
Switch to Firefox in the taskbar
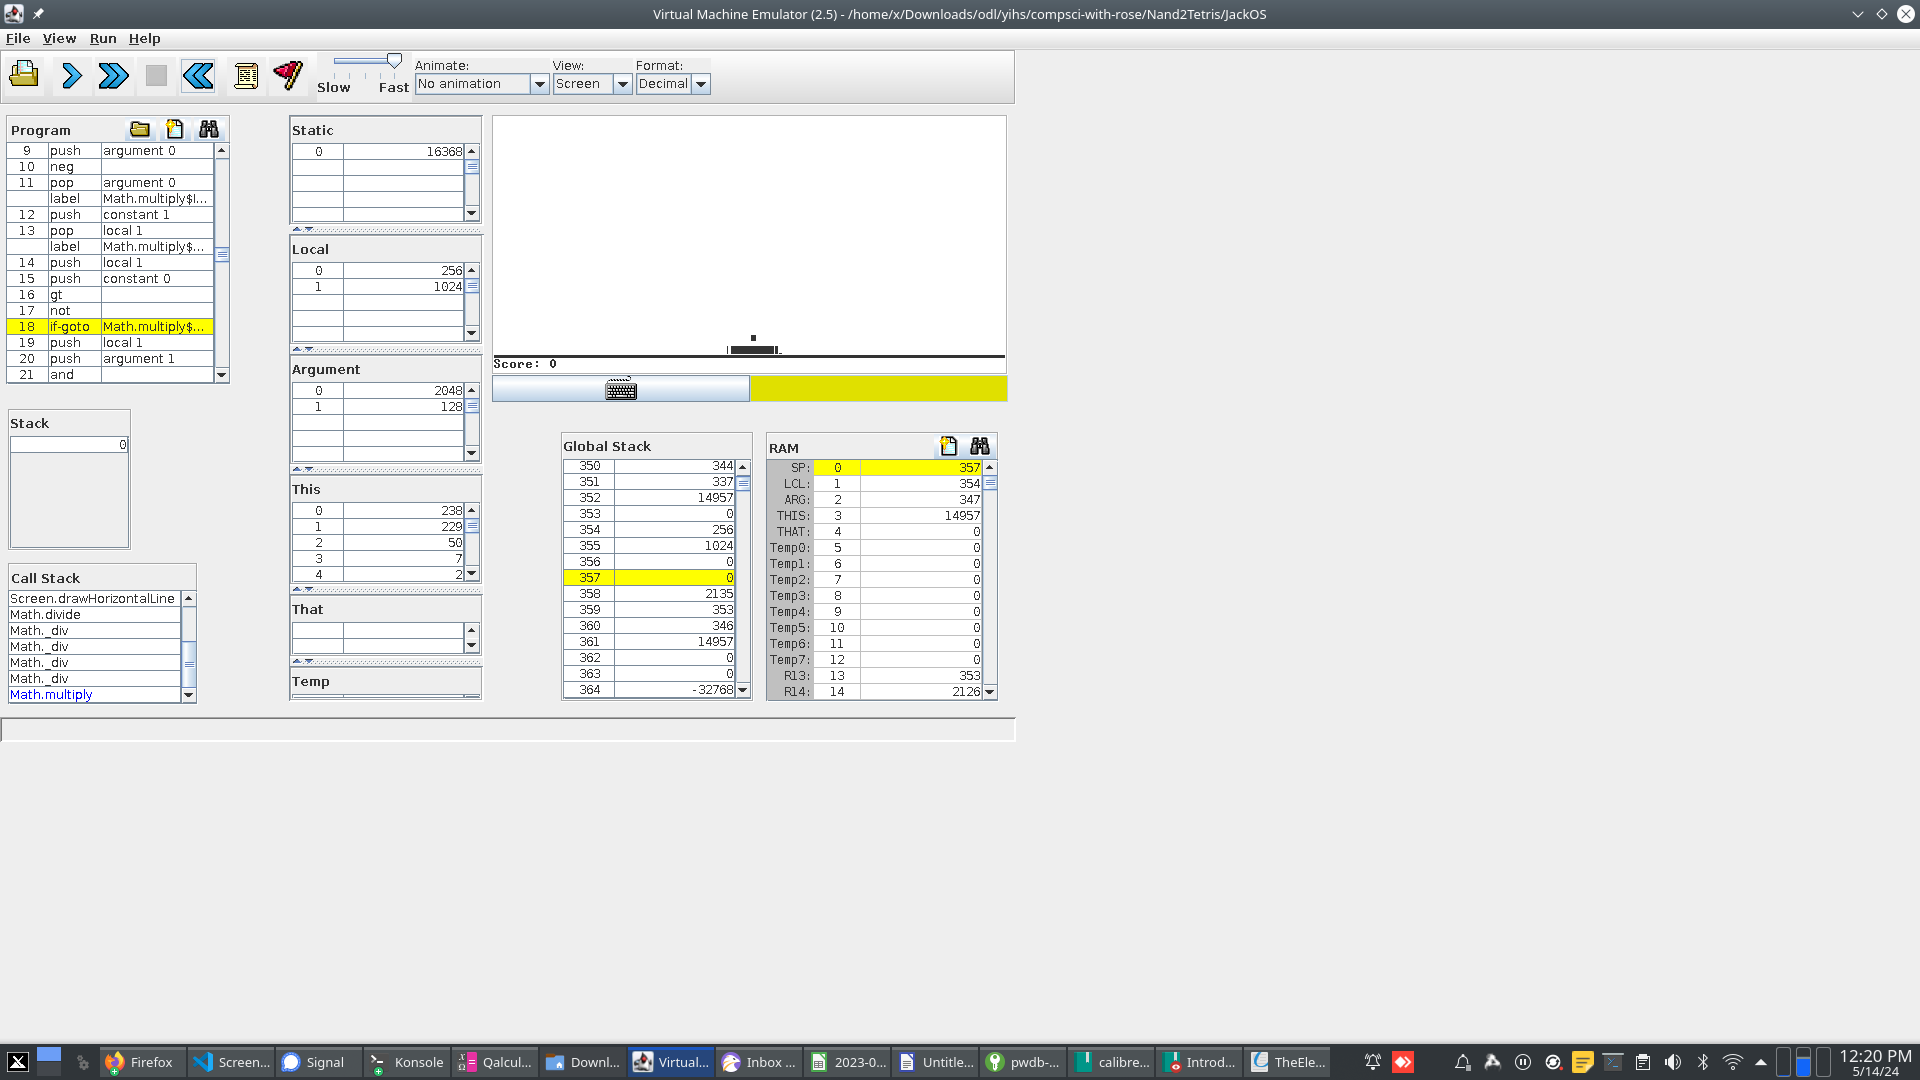point(140,1062)
